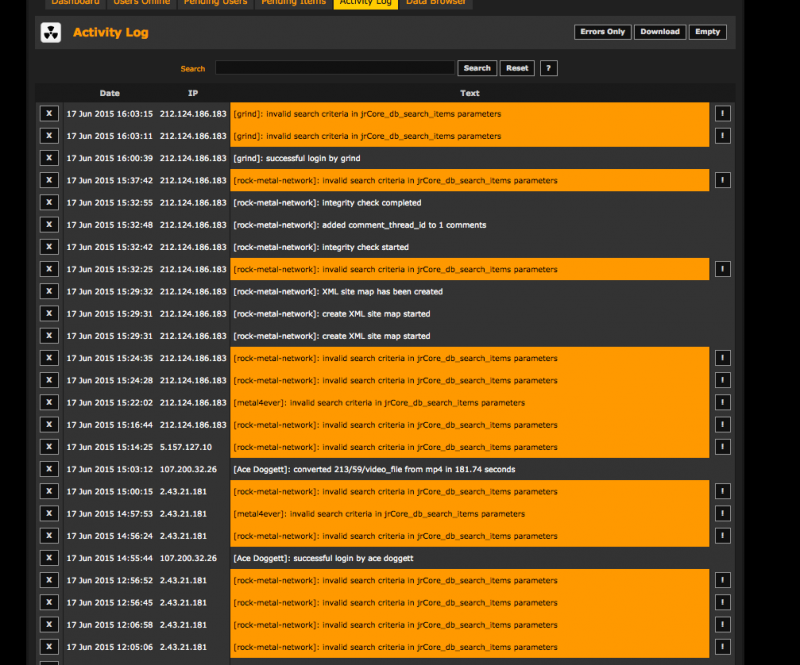Switch to the Data Browser tab
This screenshot has width=800, height=665.
click(x=434, y=3)
